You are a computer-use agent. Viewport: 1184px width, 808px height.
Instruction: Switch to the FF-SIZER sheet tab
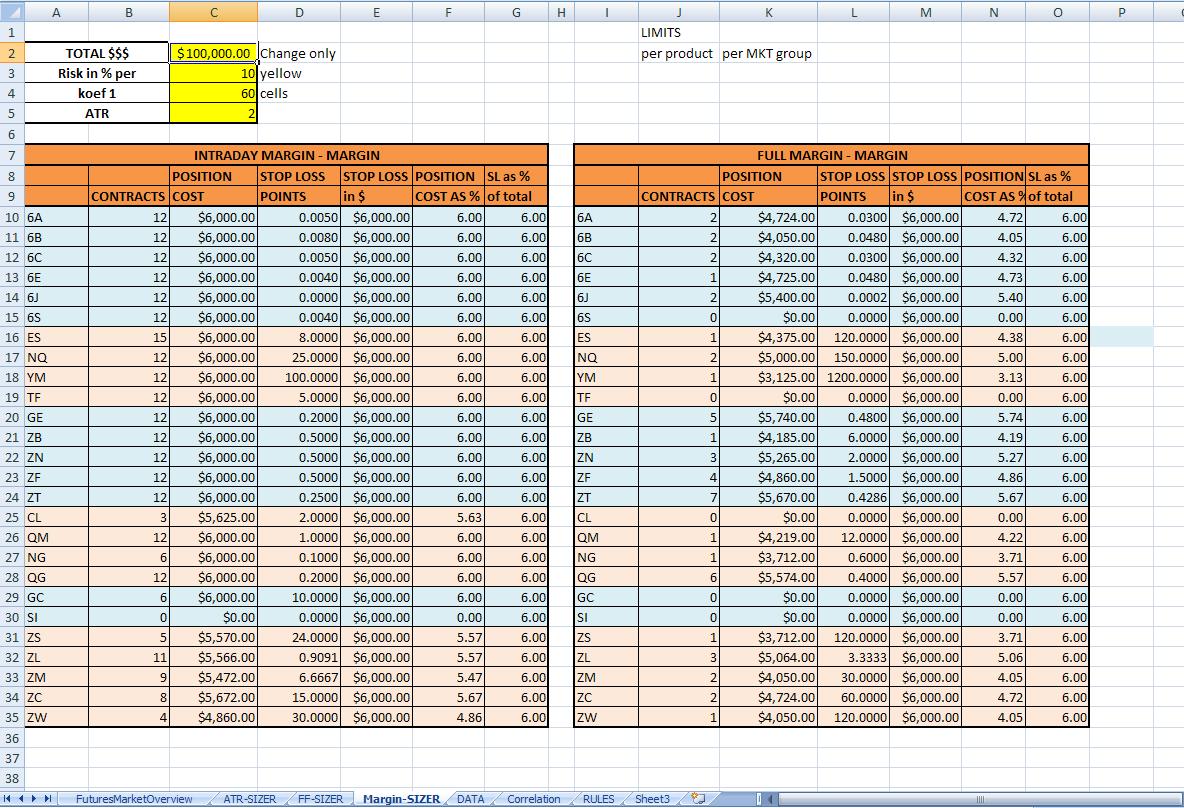tap(320, 799)
